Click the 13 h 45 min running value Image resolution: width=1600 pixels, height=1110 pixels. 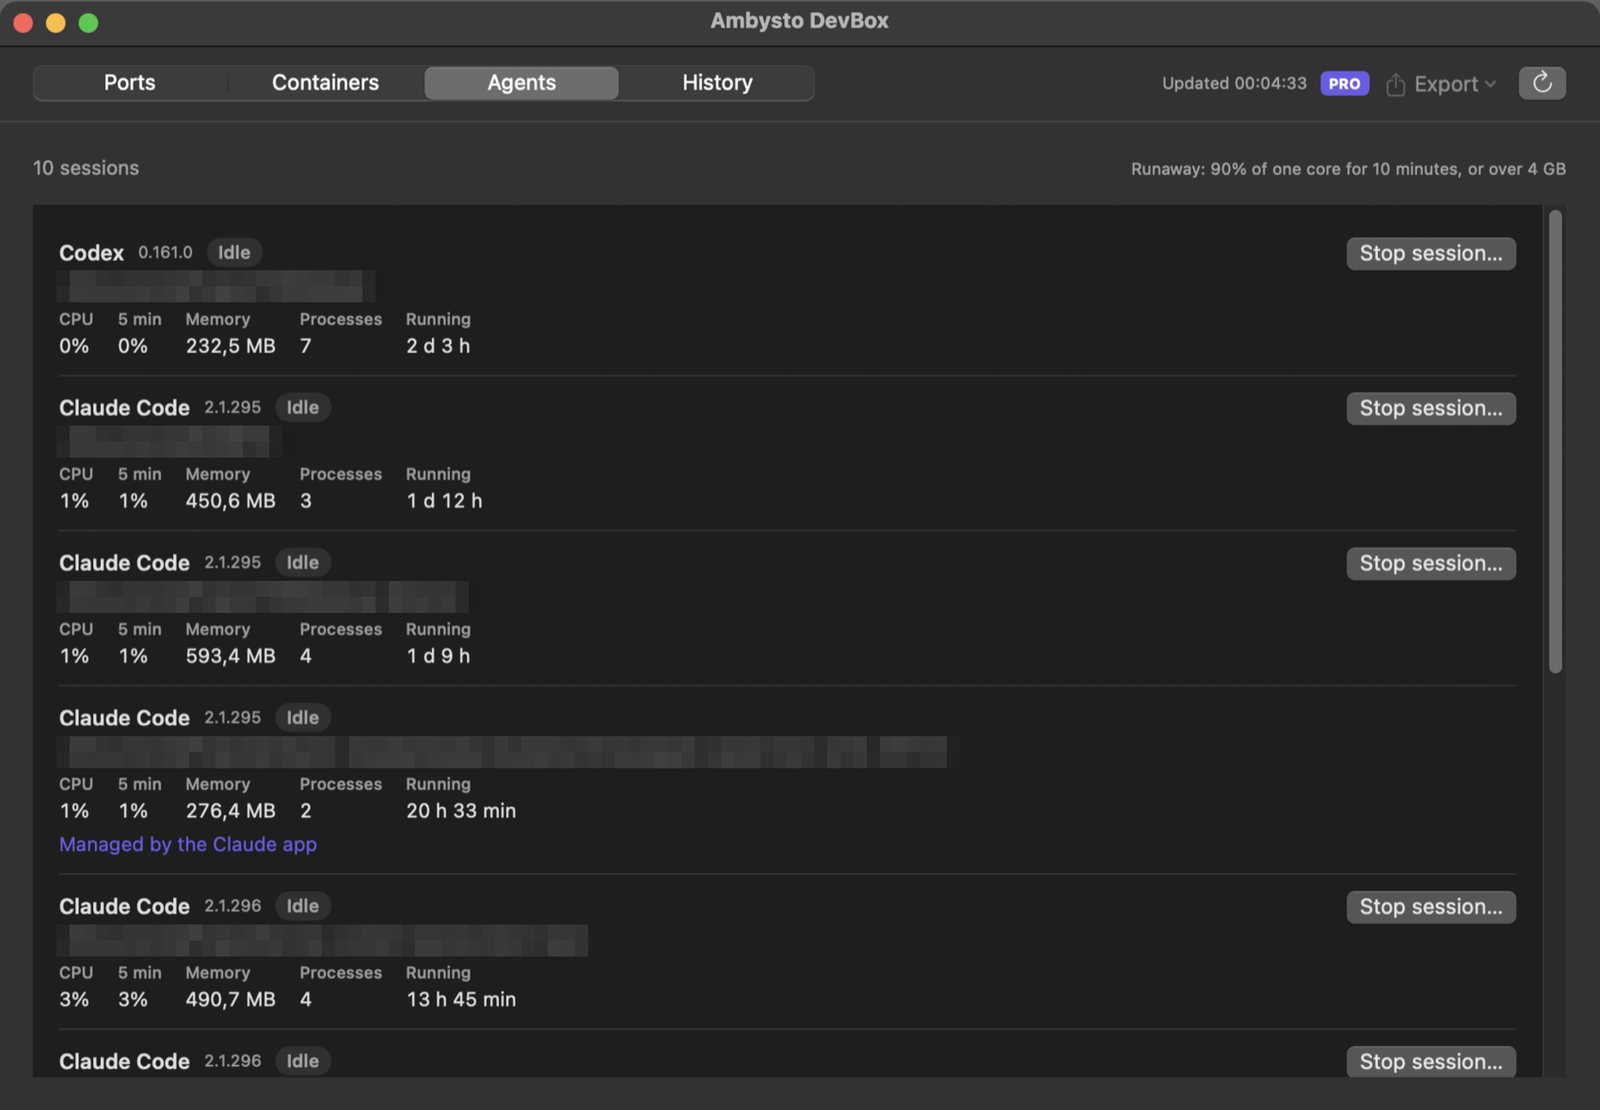coord(461,999)
